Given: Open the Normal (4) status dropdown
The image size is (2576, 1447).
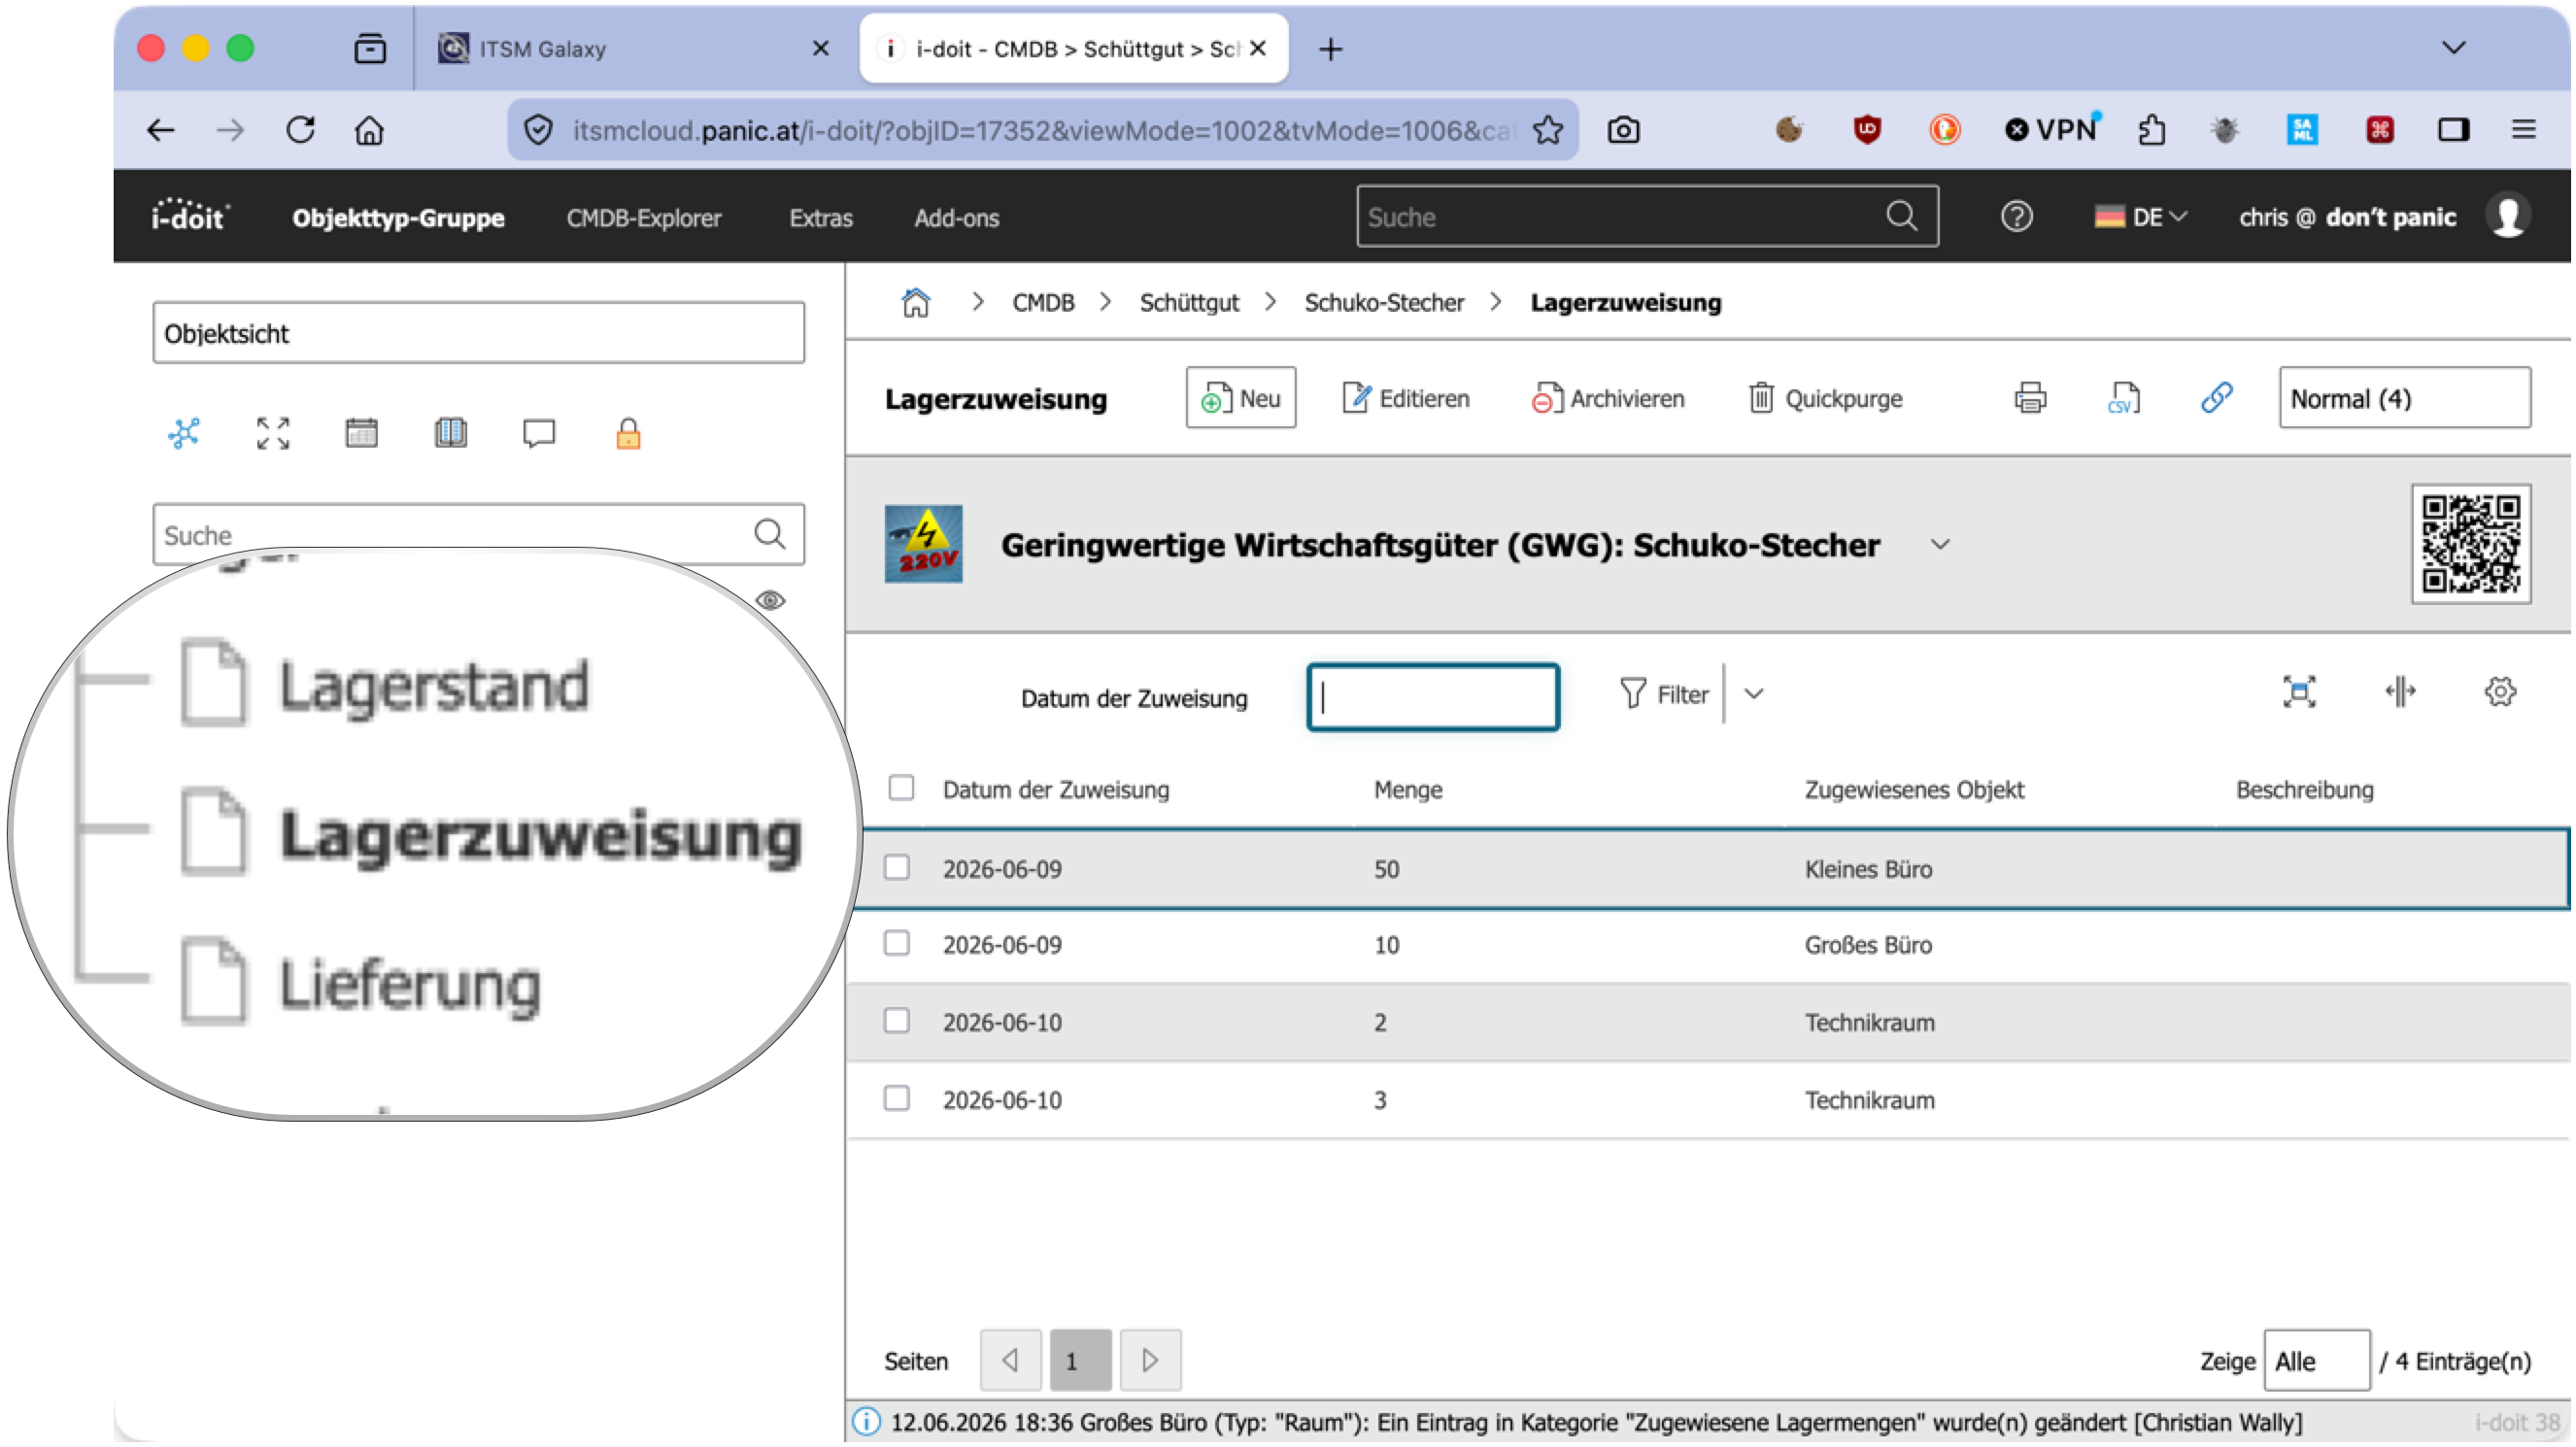Looking at the screenshot, I should (x=2404, y=398).
